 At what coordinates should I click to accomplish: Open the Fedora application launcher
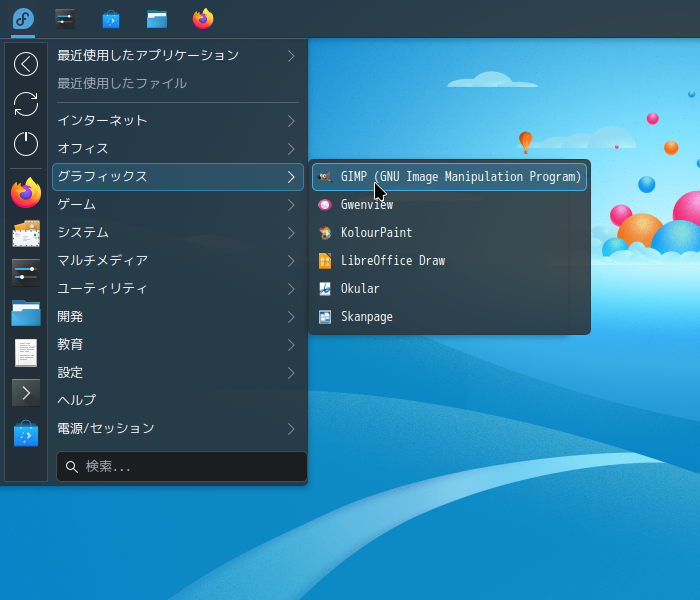click(x=23, y=19)
